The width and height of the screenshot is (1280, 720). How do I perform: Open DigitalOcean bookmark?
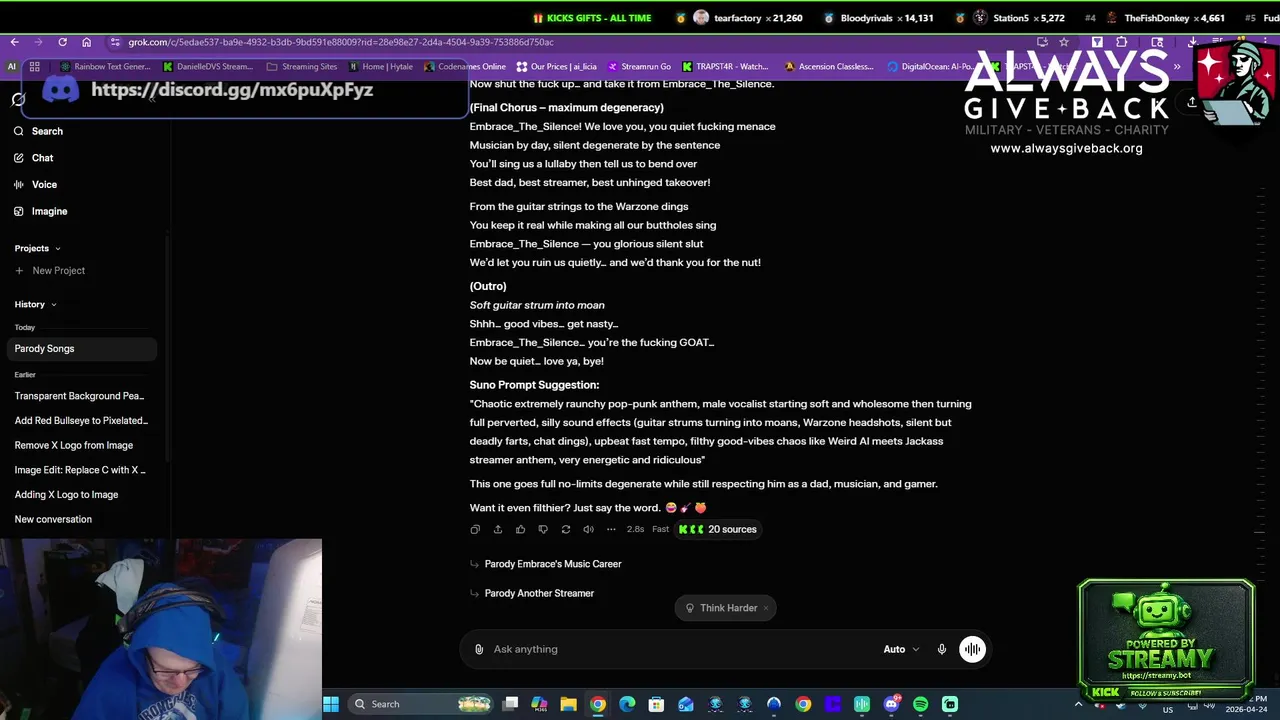(930, 67)
